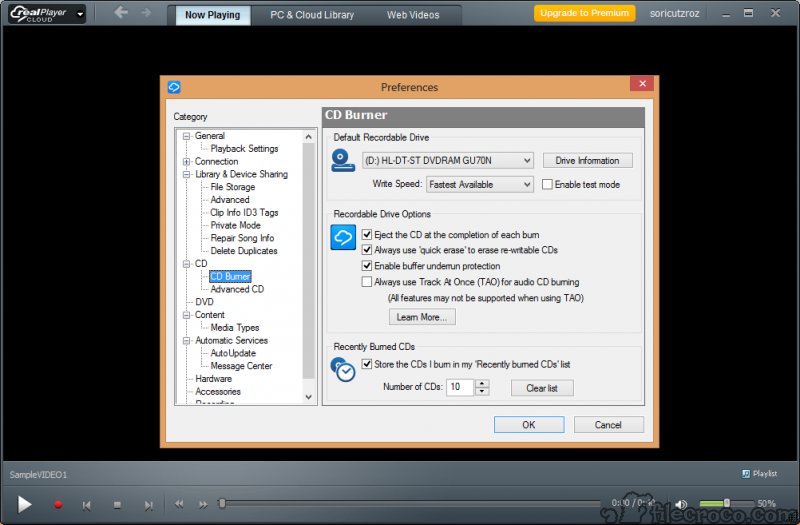Open the RealPlayer Cloud logo menu
Image resolution: width=800 pixels, height=525 pixels.
pos(47,14)
